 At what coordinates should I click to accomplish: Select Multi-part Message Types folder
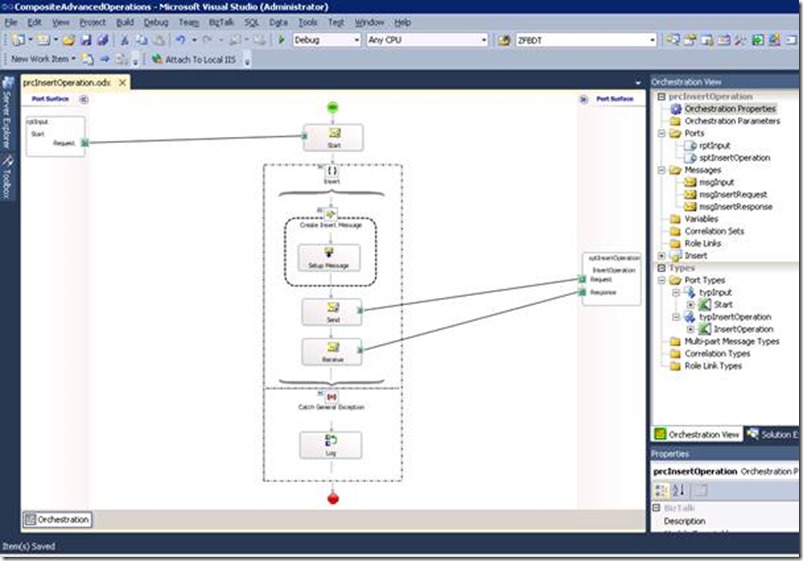coord(732,341)
